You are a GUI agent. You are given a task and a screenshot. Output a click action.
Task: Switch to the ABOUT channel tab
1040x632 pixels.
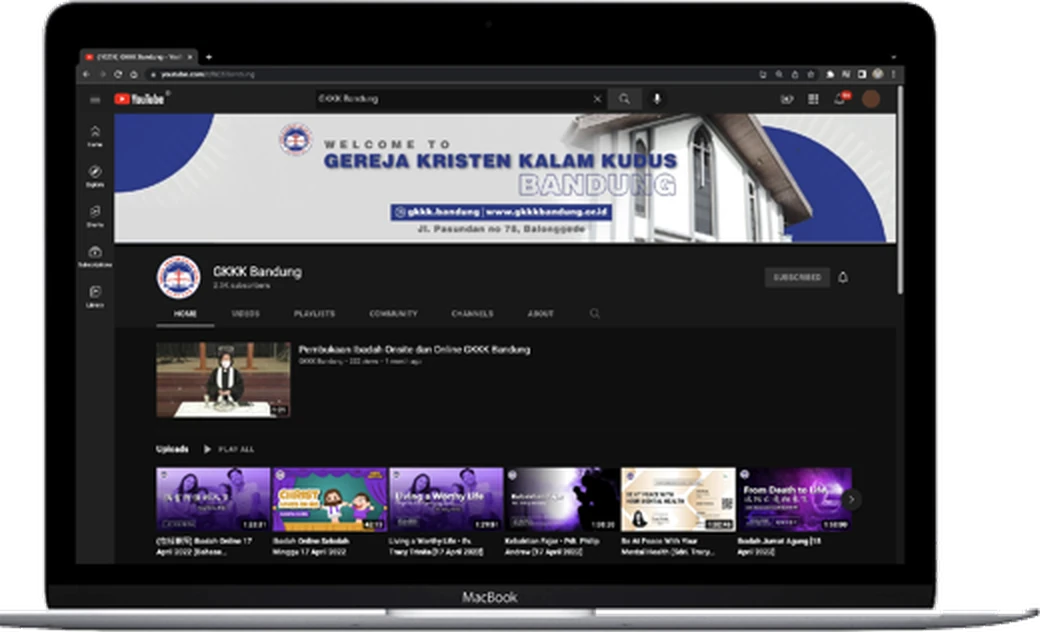tap(541, 313)
